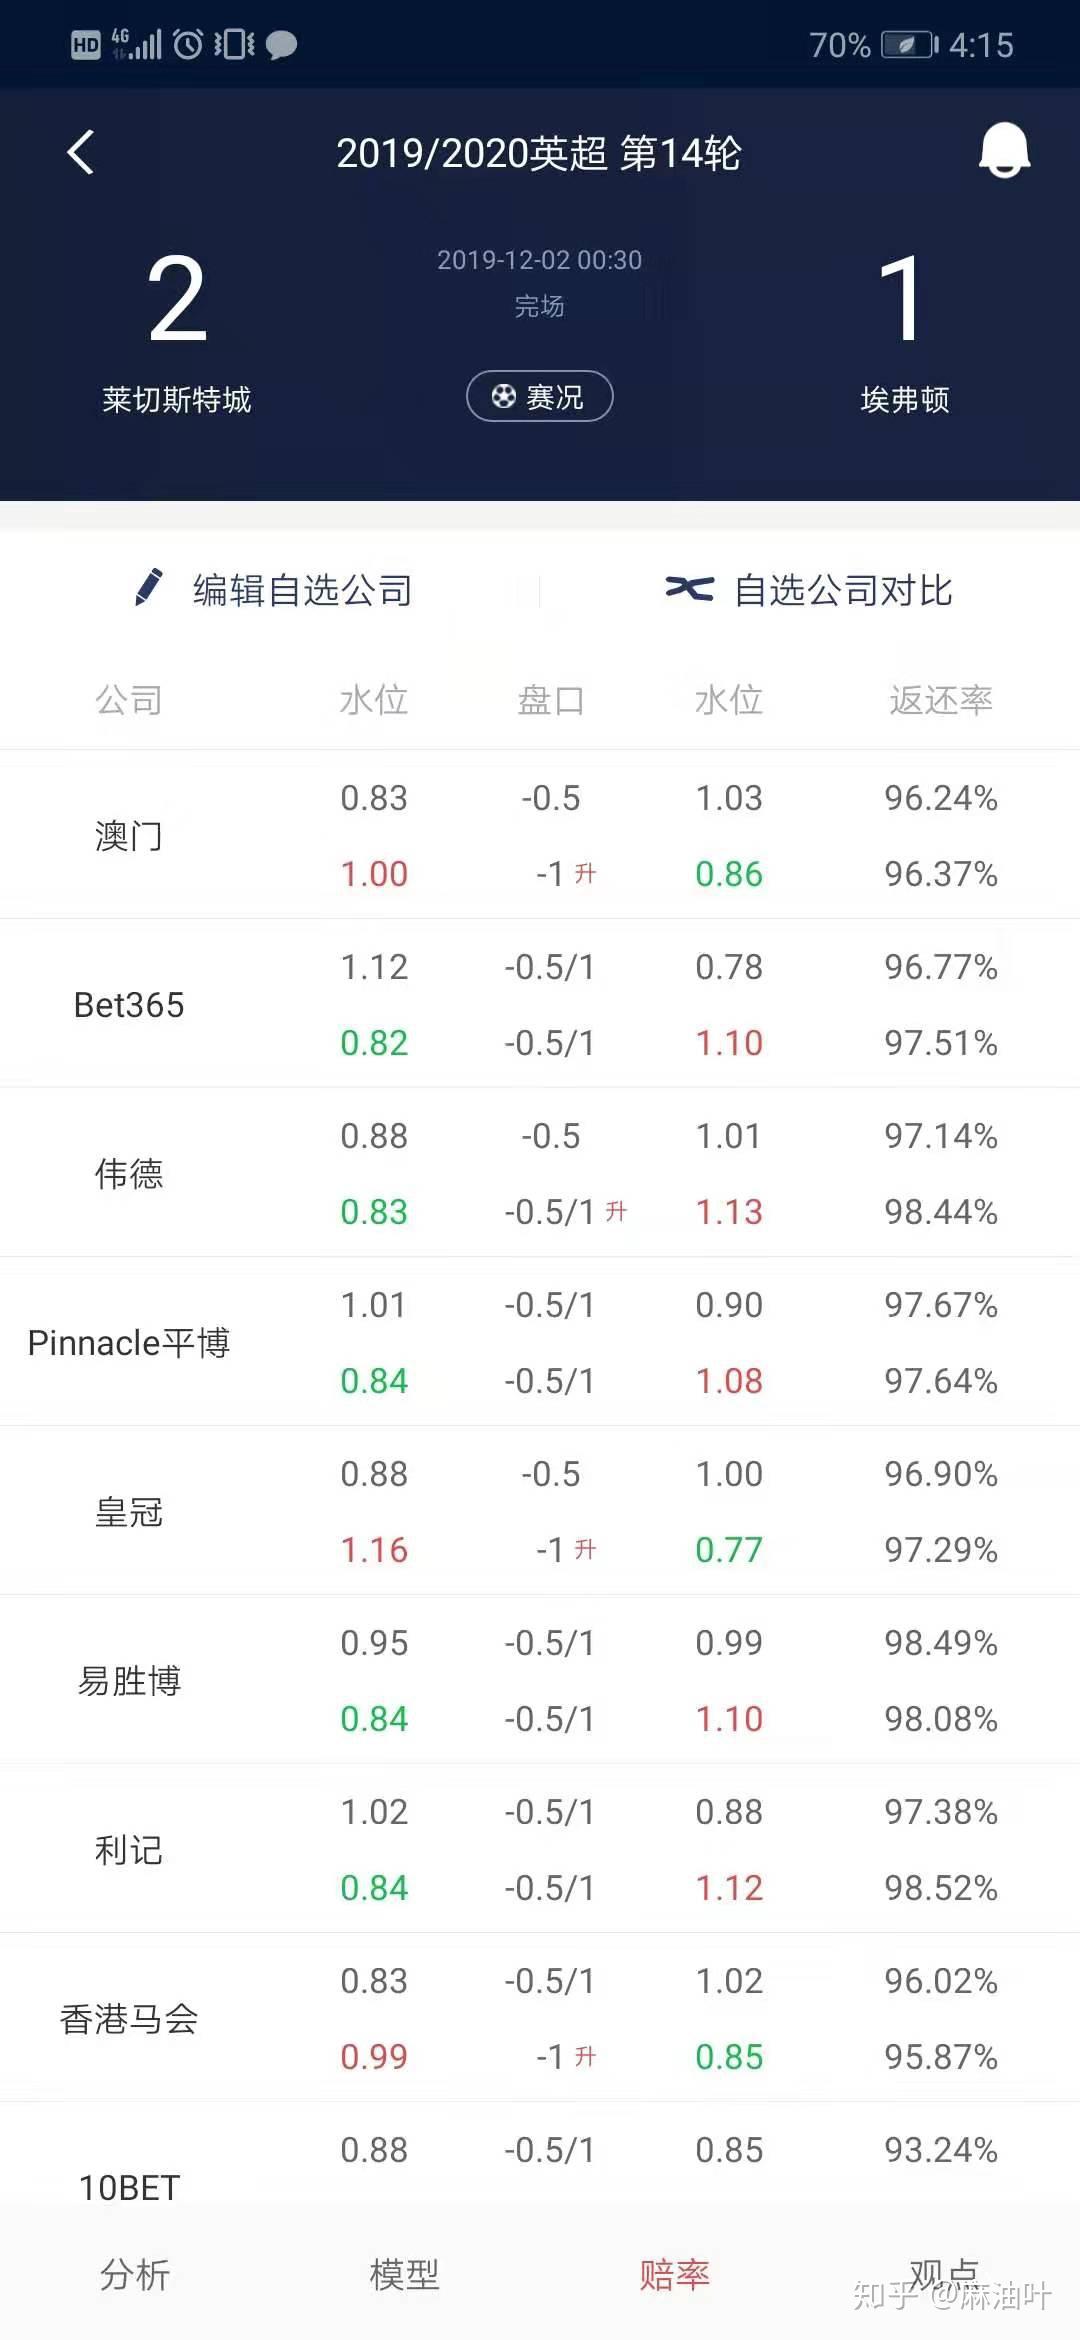Tap the message bubble icon in status bar
Screen dimensions: 1080x2340
point(281,44)
